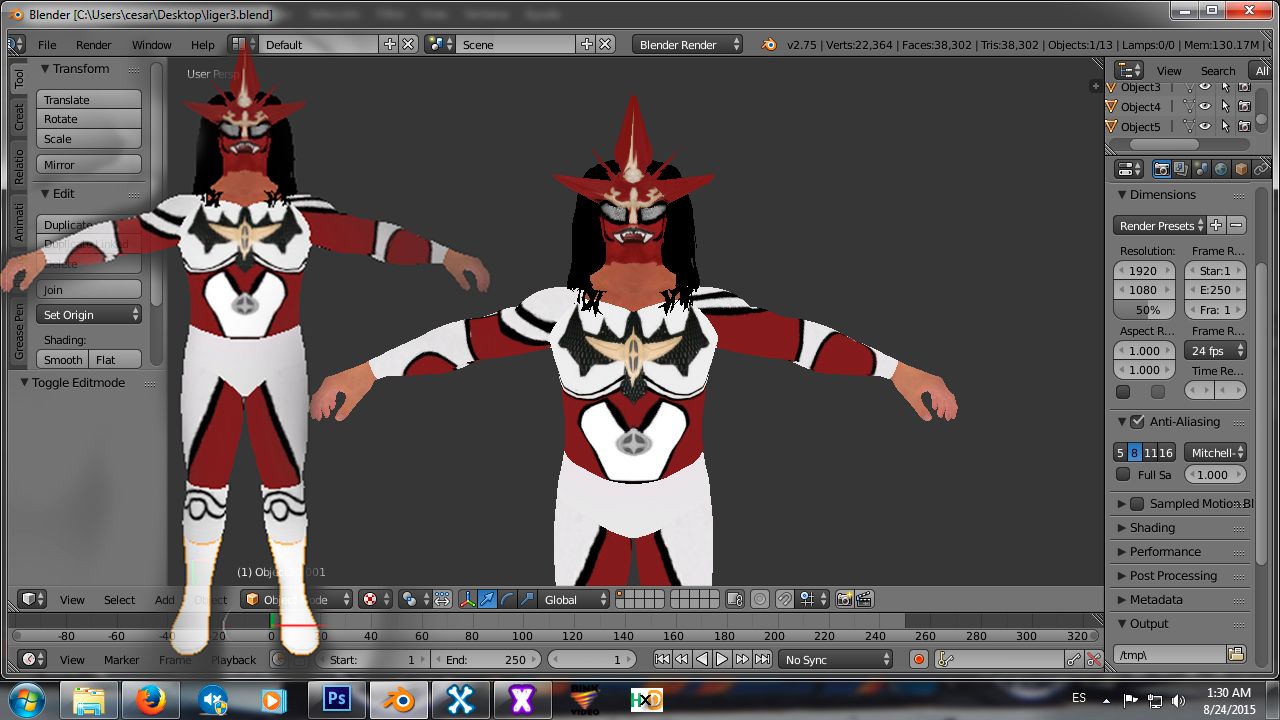Toggle the Full Sample checkbox
Viewport: 1280px width, 720px height.
pyautogui.click(x=1123, y=474)
